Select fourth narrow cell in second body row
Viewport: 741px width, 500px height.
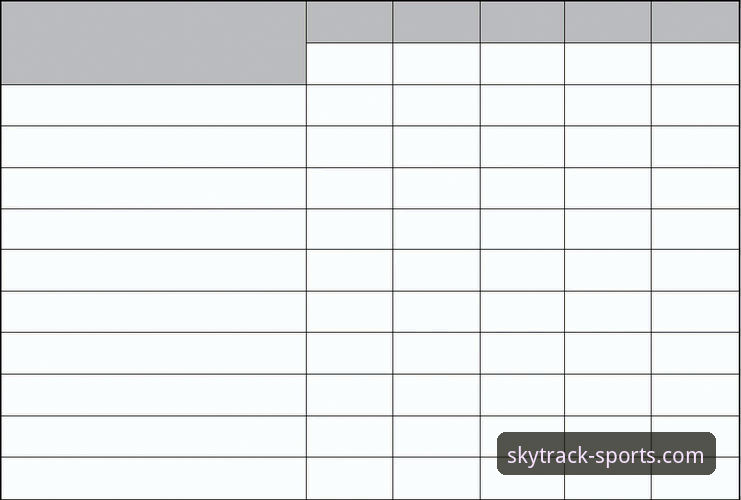click(608, 147)
